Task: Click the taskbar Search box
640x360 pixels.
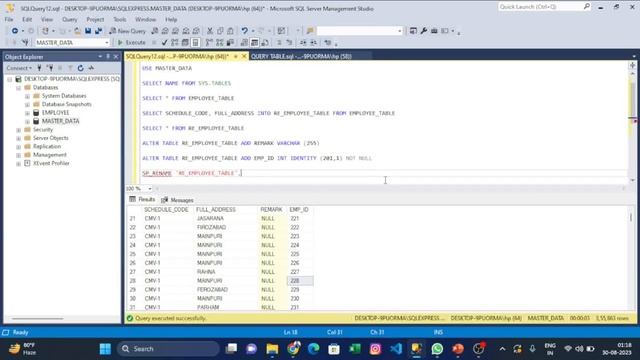Action: pyautogui.click(x=168, y=349)
